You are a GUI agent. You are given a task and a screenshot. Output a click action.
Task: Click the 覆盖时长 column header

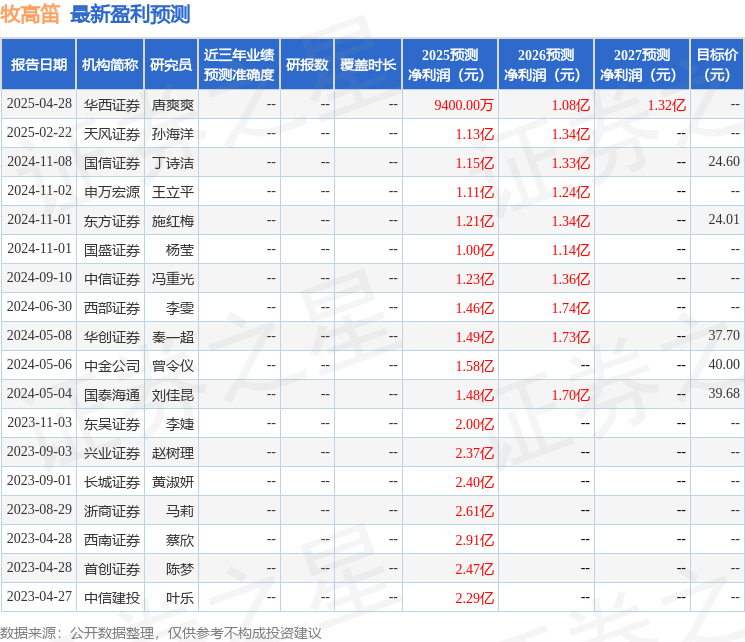pyautogui.click(x=368, y=65)
